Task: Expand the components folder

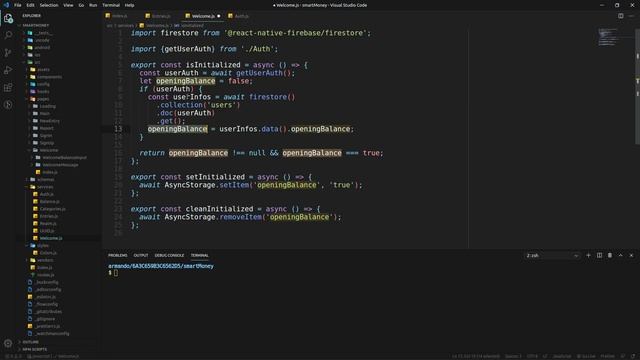Action: click(50, 77)
